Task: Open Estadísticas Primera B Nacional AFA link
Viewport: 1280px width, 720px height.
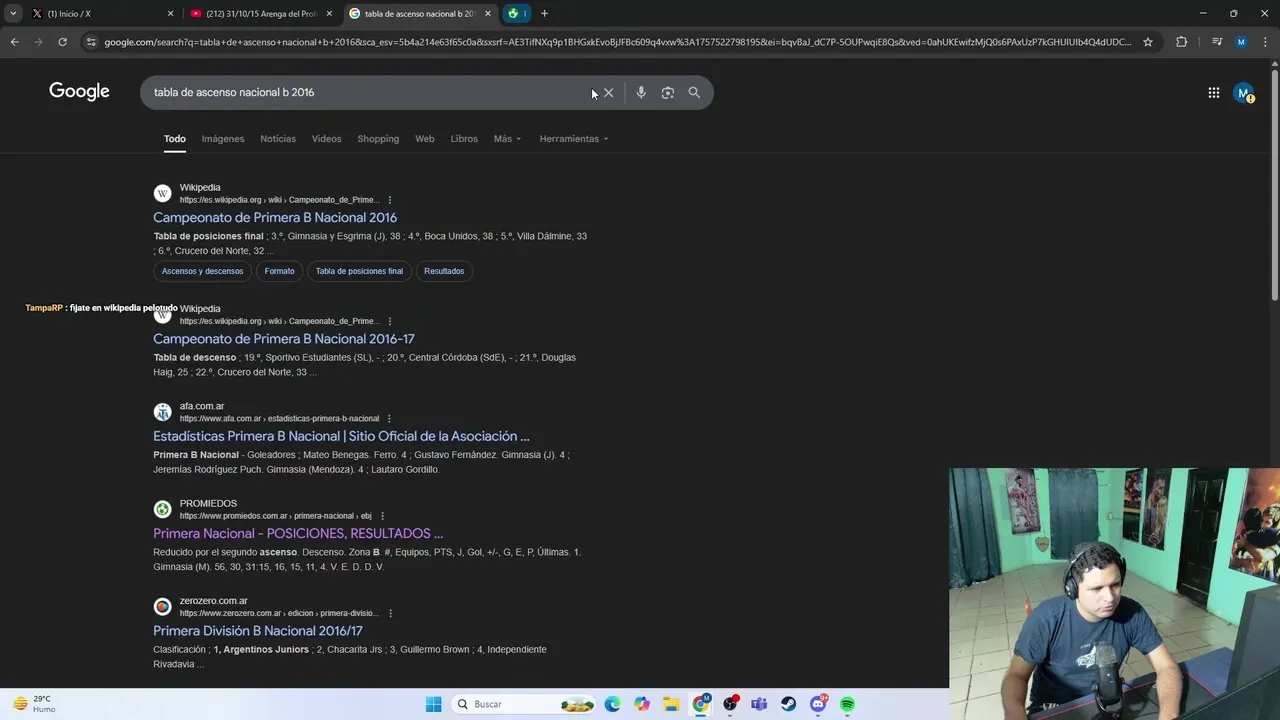Action: tap(341, 436)
